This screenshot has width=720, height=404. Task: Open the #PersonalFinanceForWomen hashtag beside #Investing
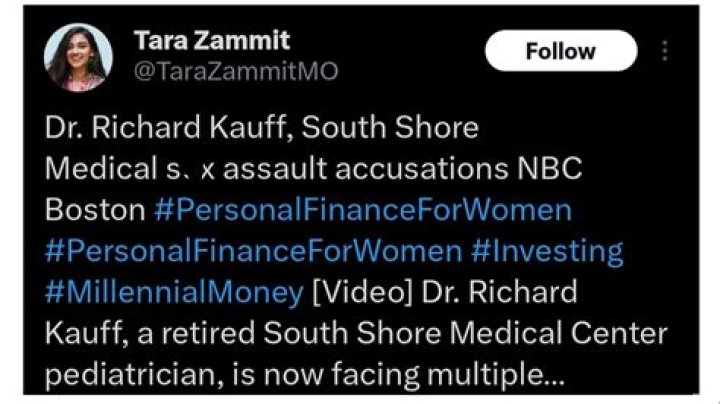point(254,251)
